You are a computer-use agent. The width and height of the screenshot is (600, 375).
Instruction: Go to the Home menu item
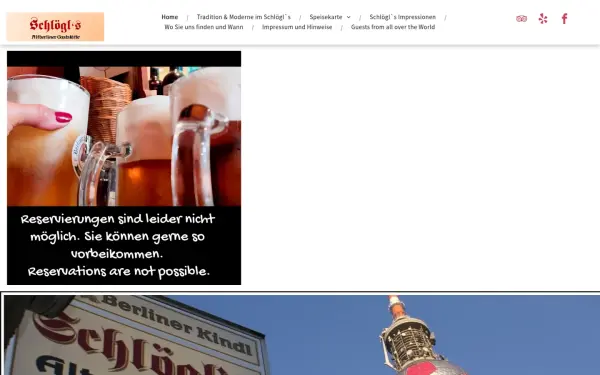(x=170, y=17)
